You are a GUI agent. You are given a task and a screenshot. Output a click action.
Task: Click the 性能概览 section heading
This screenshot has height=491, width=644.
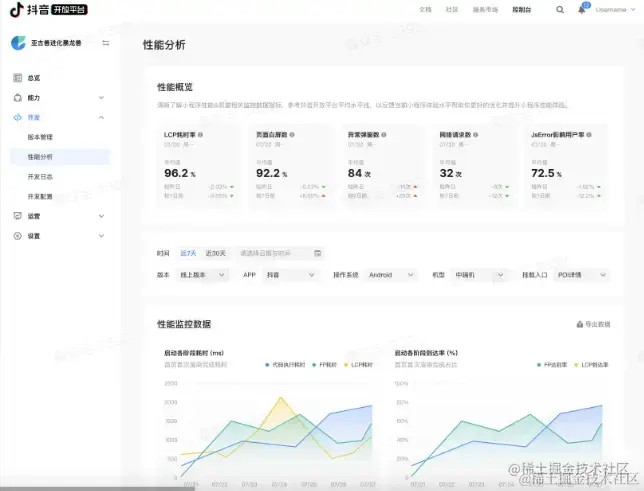[175, 87]
